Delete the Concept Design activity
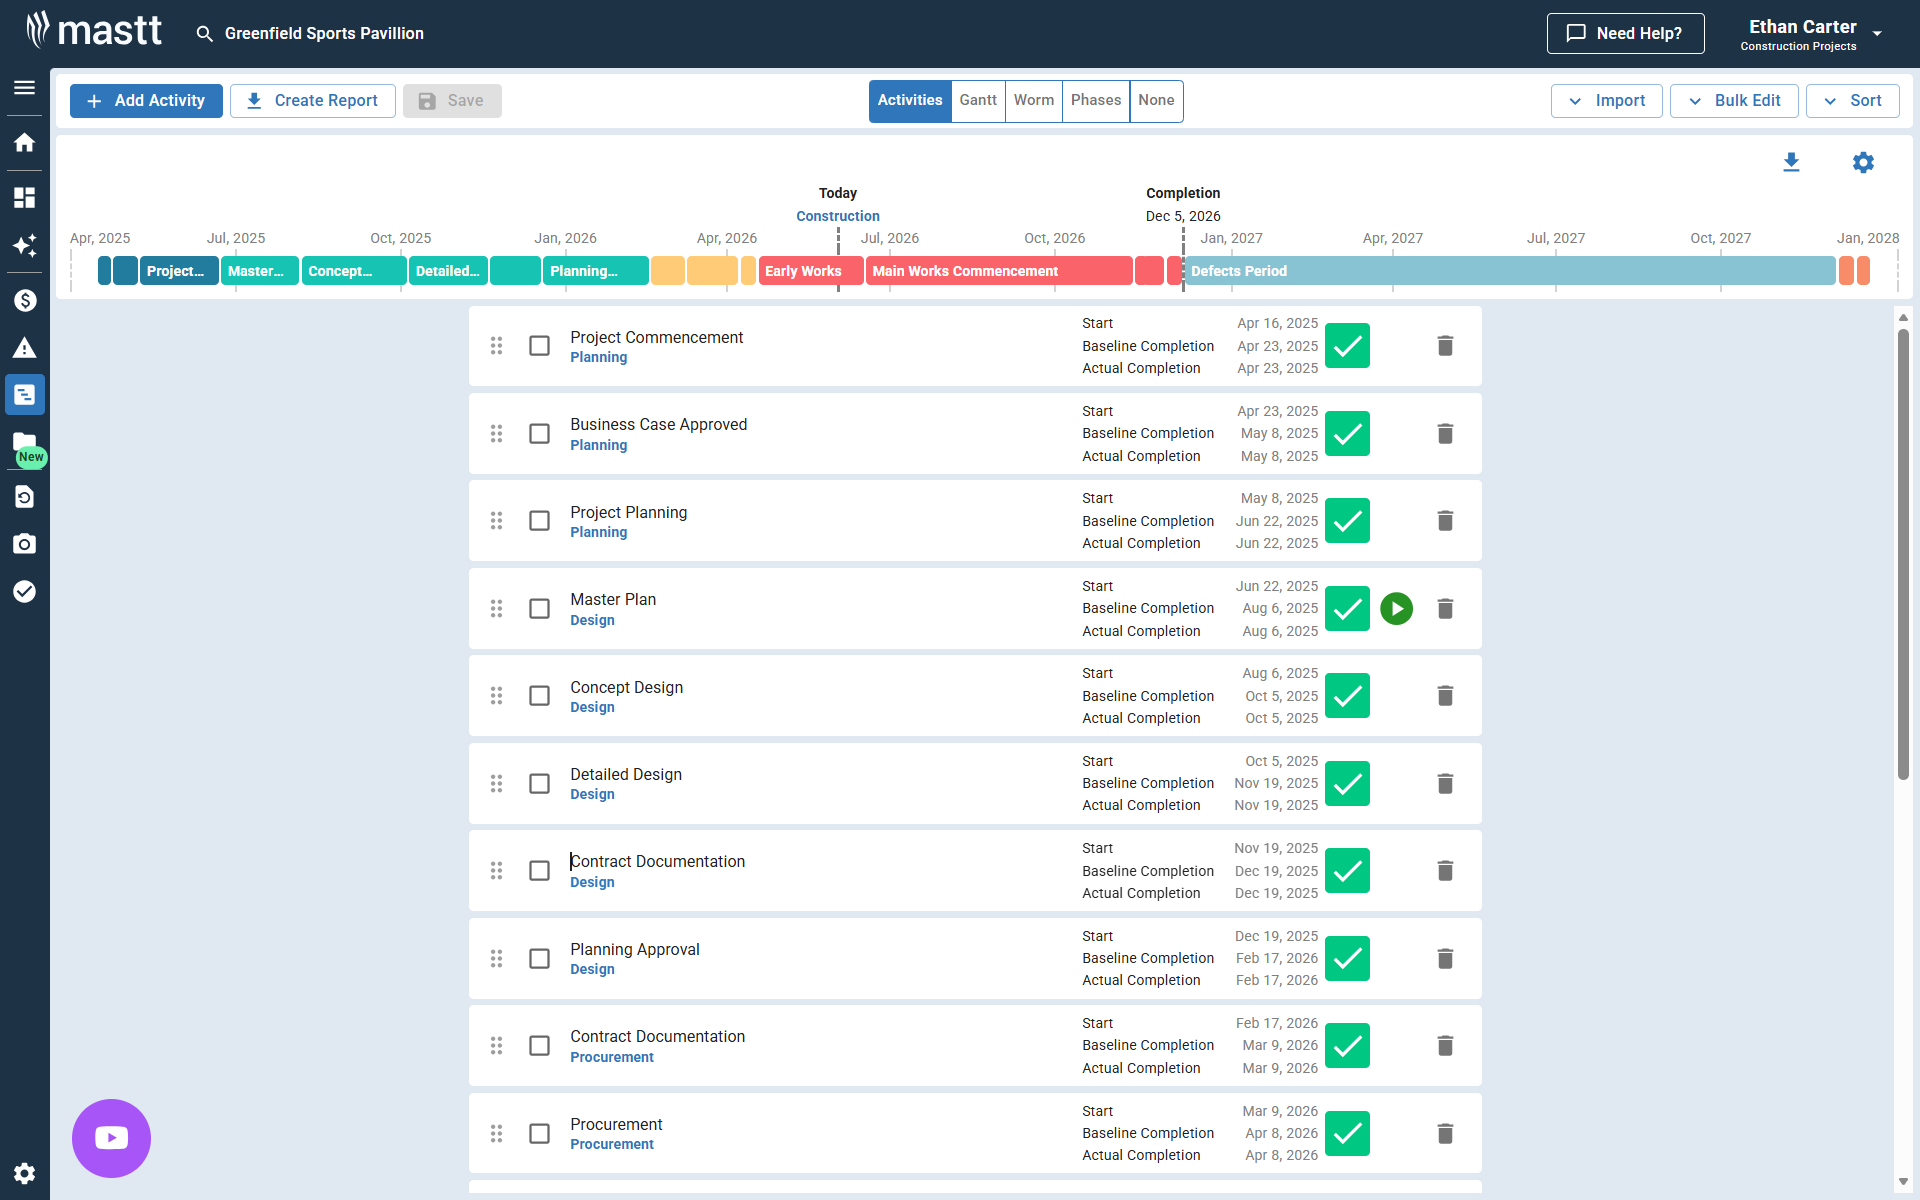Image resolution: width=1920 pixels, height=1200 pixels. coord(1445,696)
